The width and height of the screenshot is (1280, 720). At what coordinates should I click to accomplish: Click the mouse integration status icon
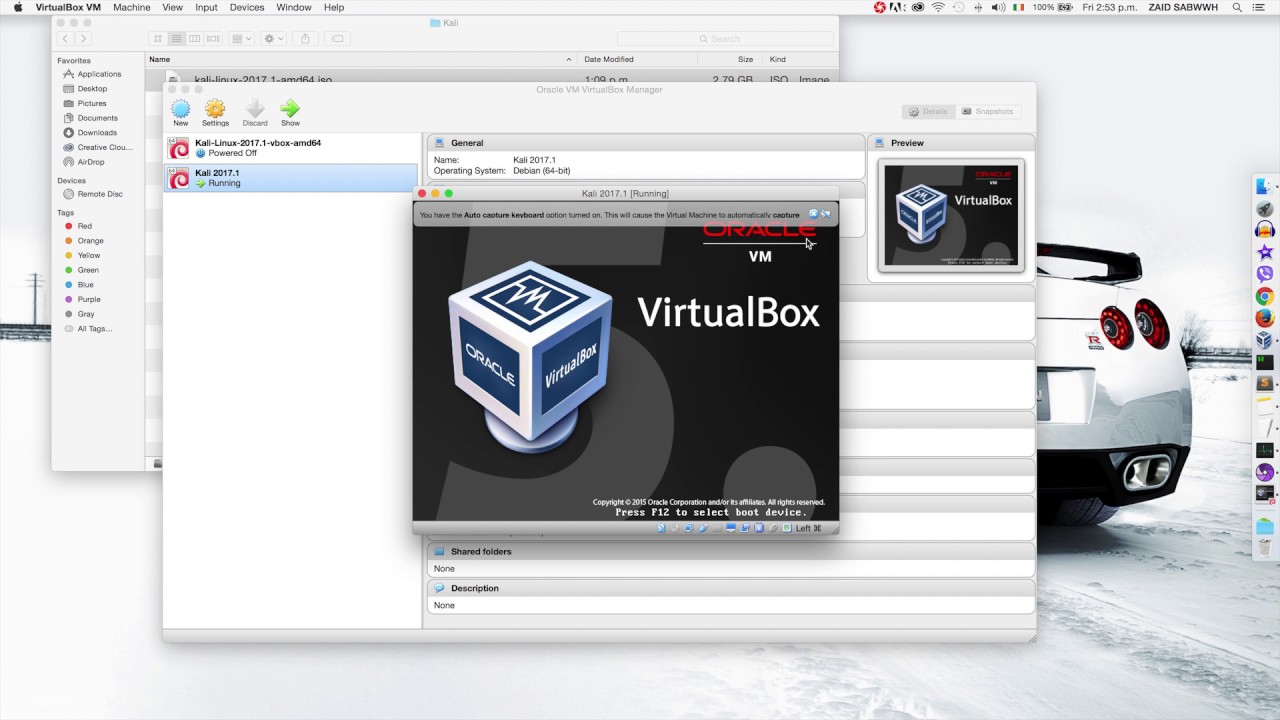point(773,528)
